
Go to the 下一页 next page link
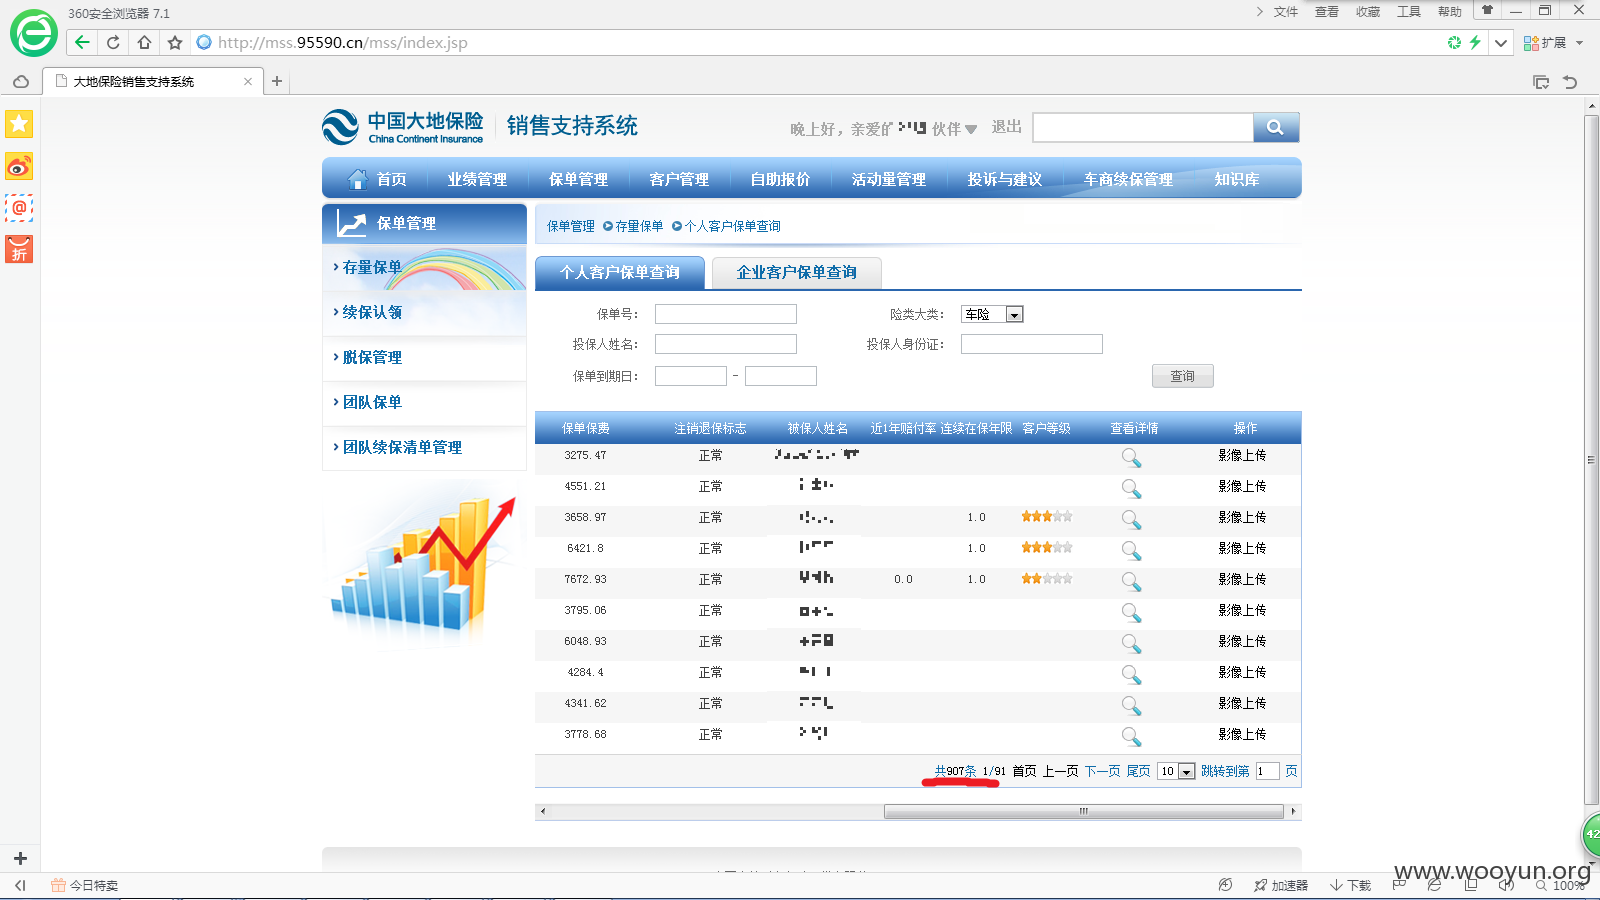(x=1102, y=771)
